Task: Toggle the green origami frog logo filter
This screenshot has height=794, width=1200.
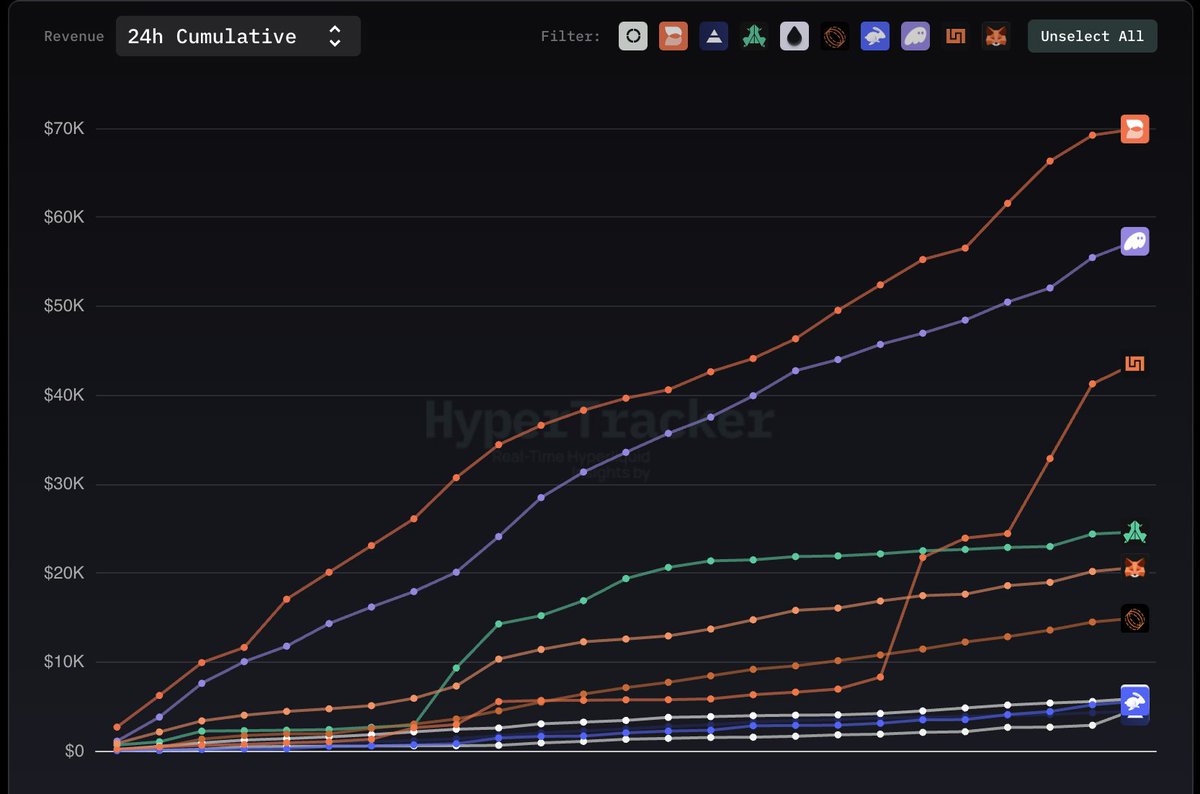Action: (x=754, y=37)
